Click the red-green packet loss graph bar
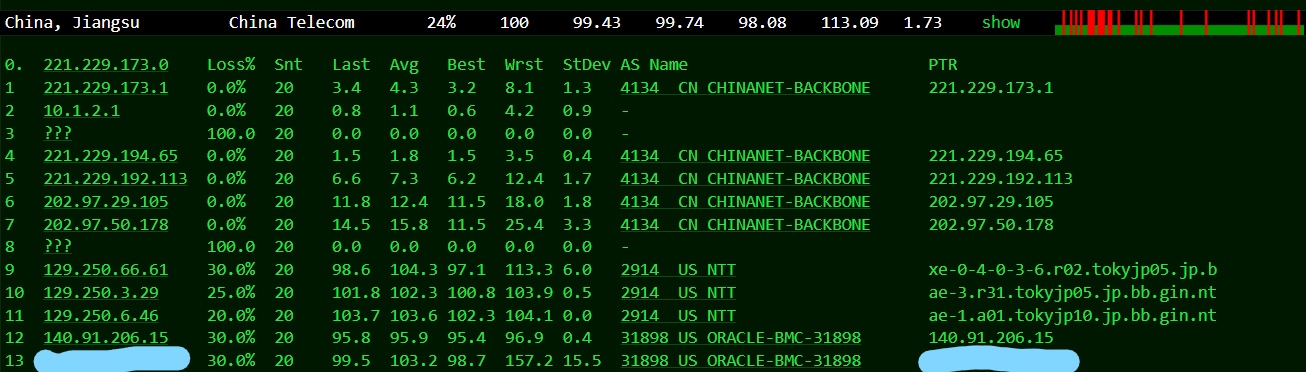The width and height of the screenshot is (1306, 372). click(1180, 22)
